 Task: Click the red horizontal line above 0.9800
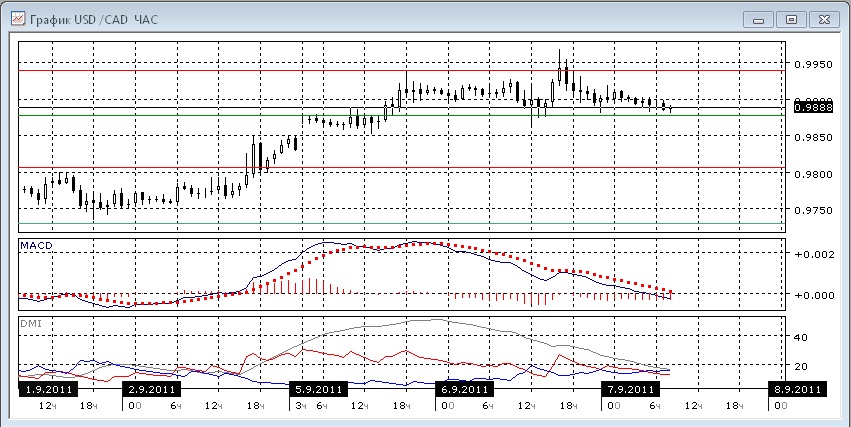[x=402, y=168]
